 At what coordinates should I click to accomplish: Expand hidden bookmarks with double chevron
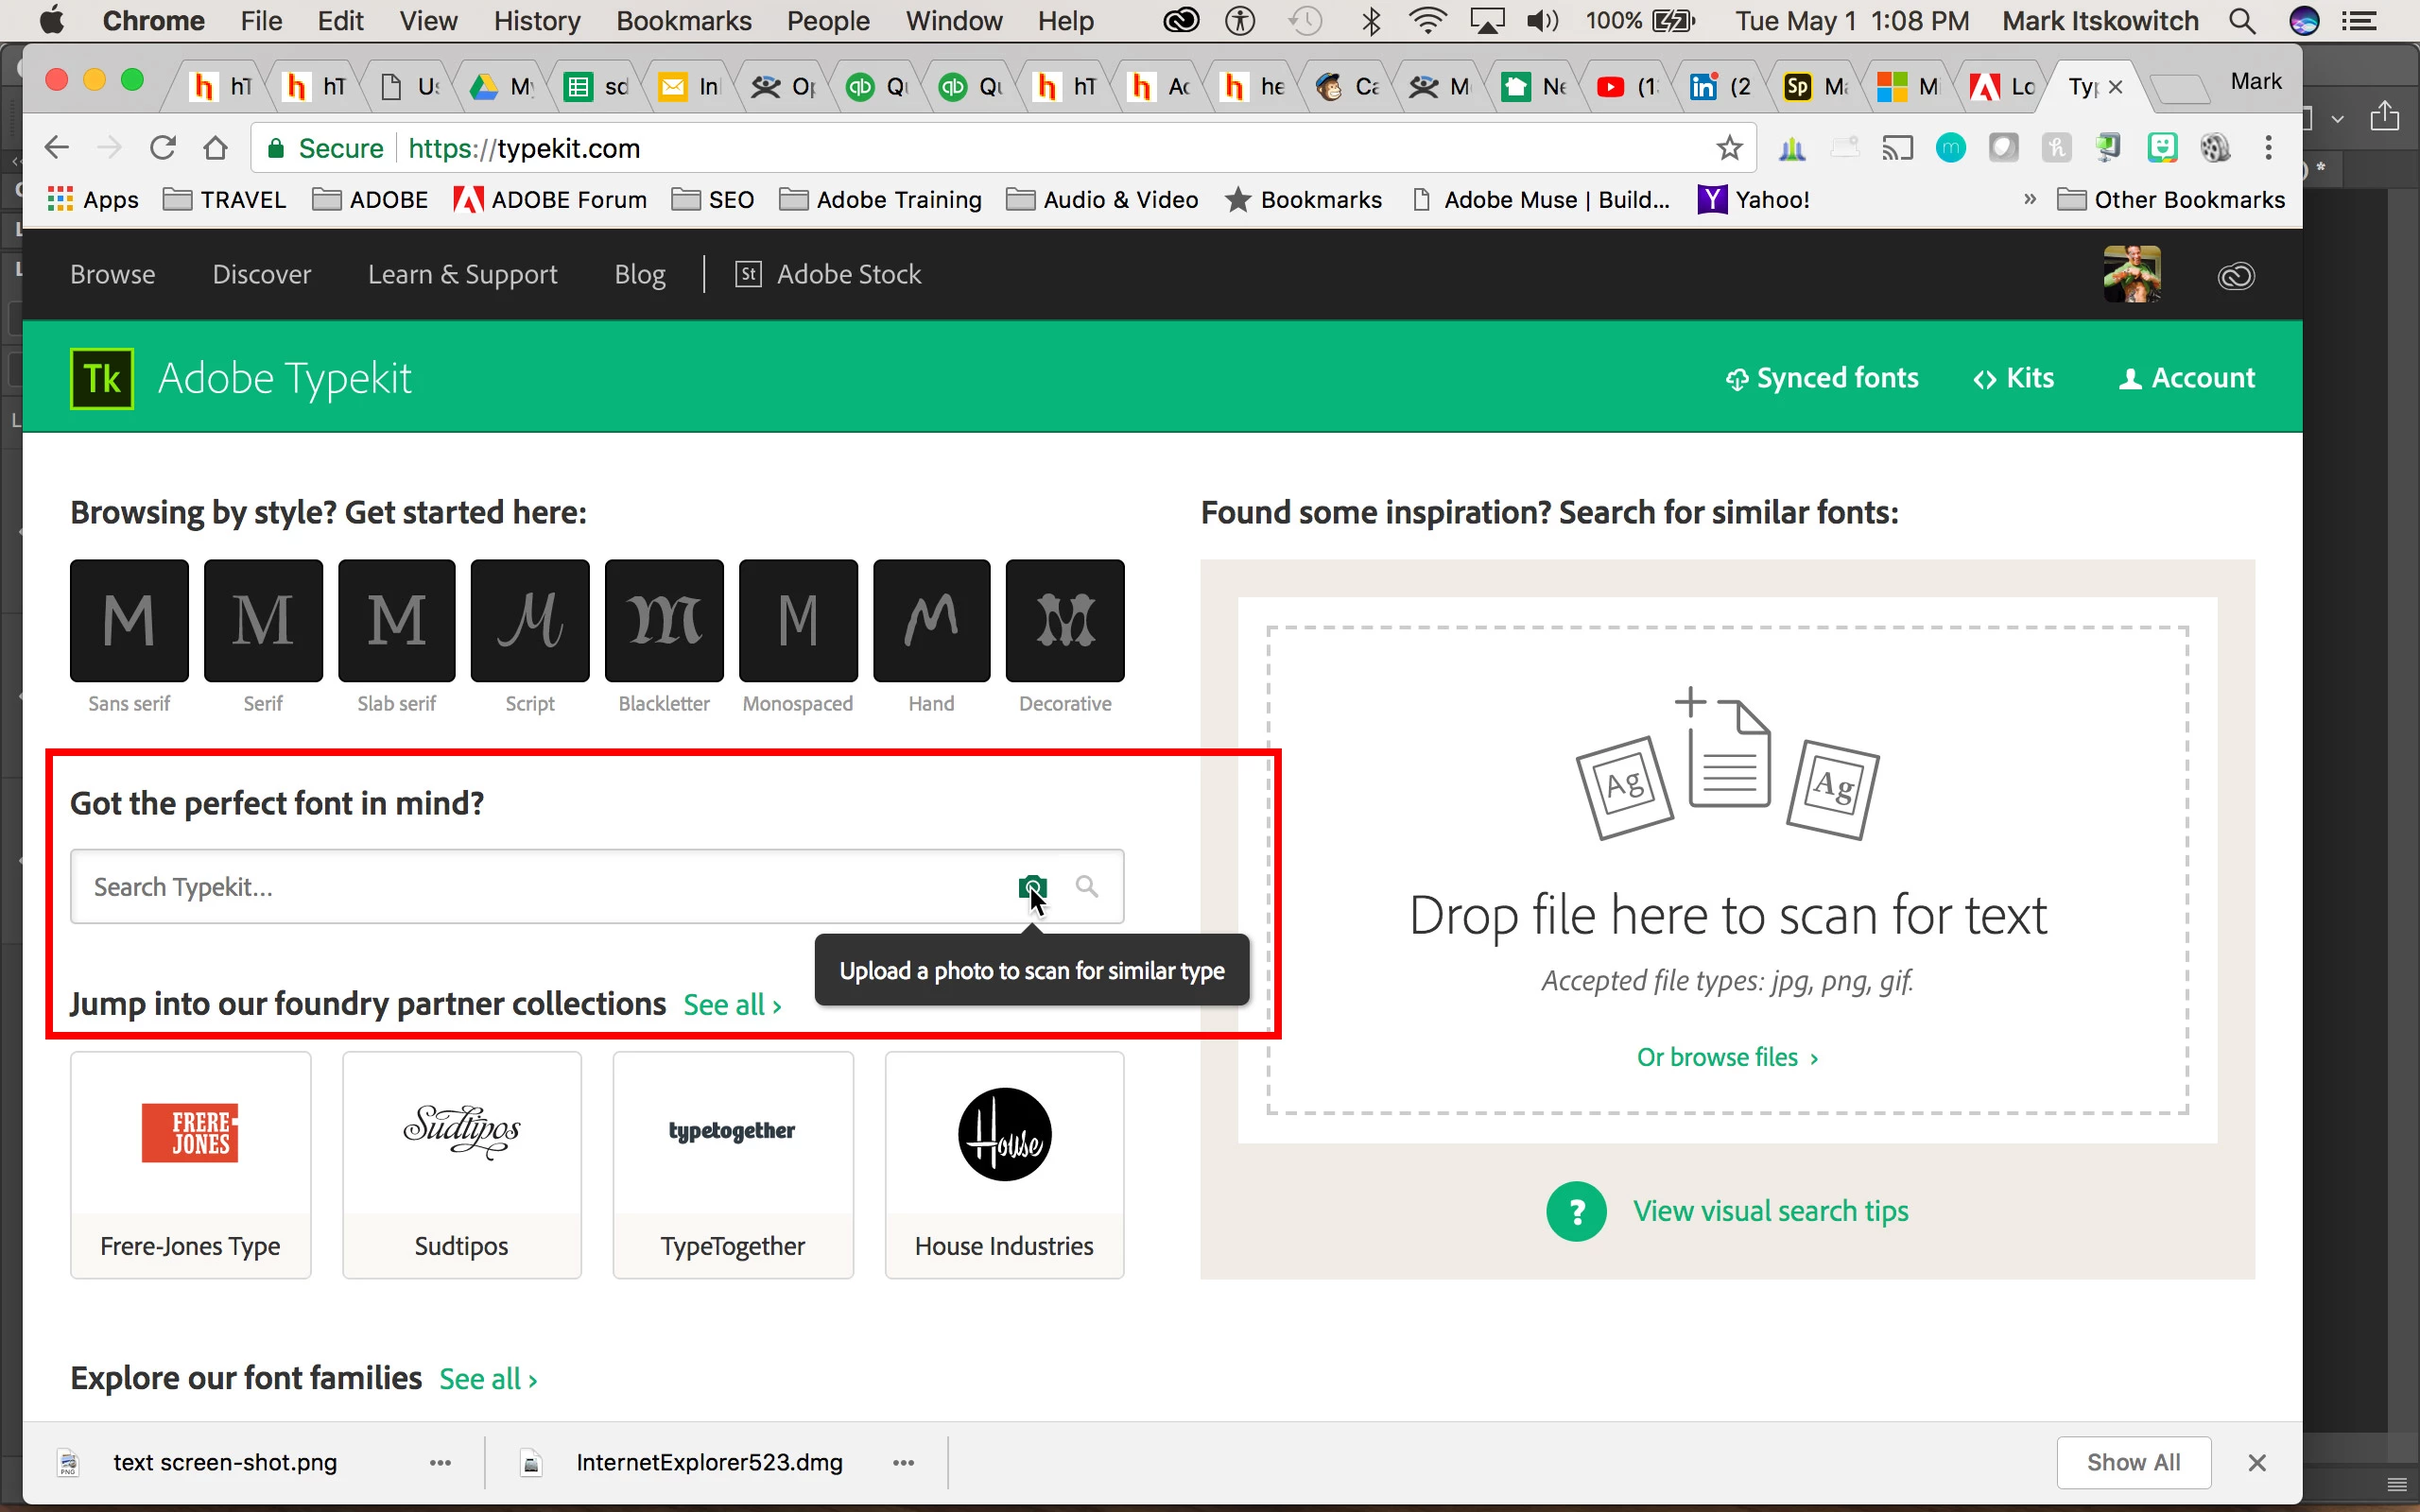click(x=2029, y=199)
